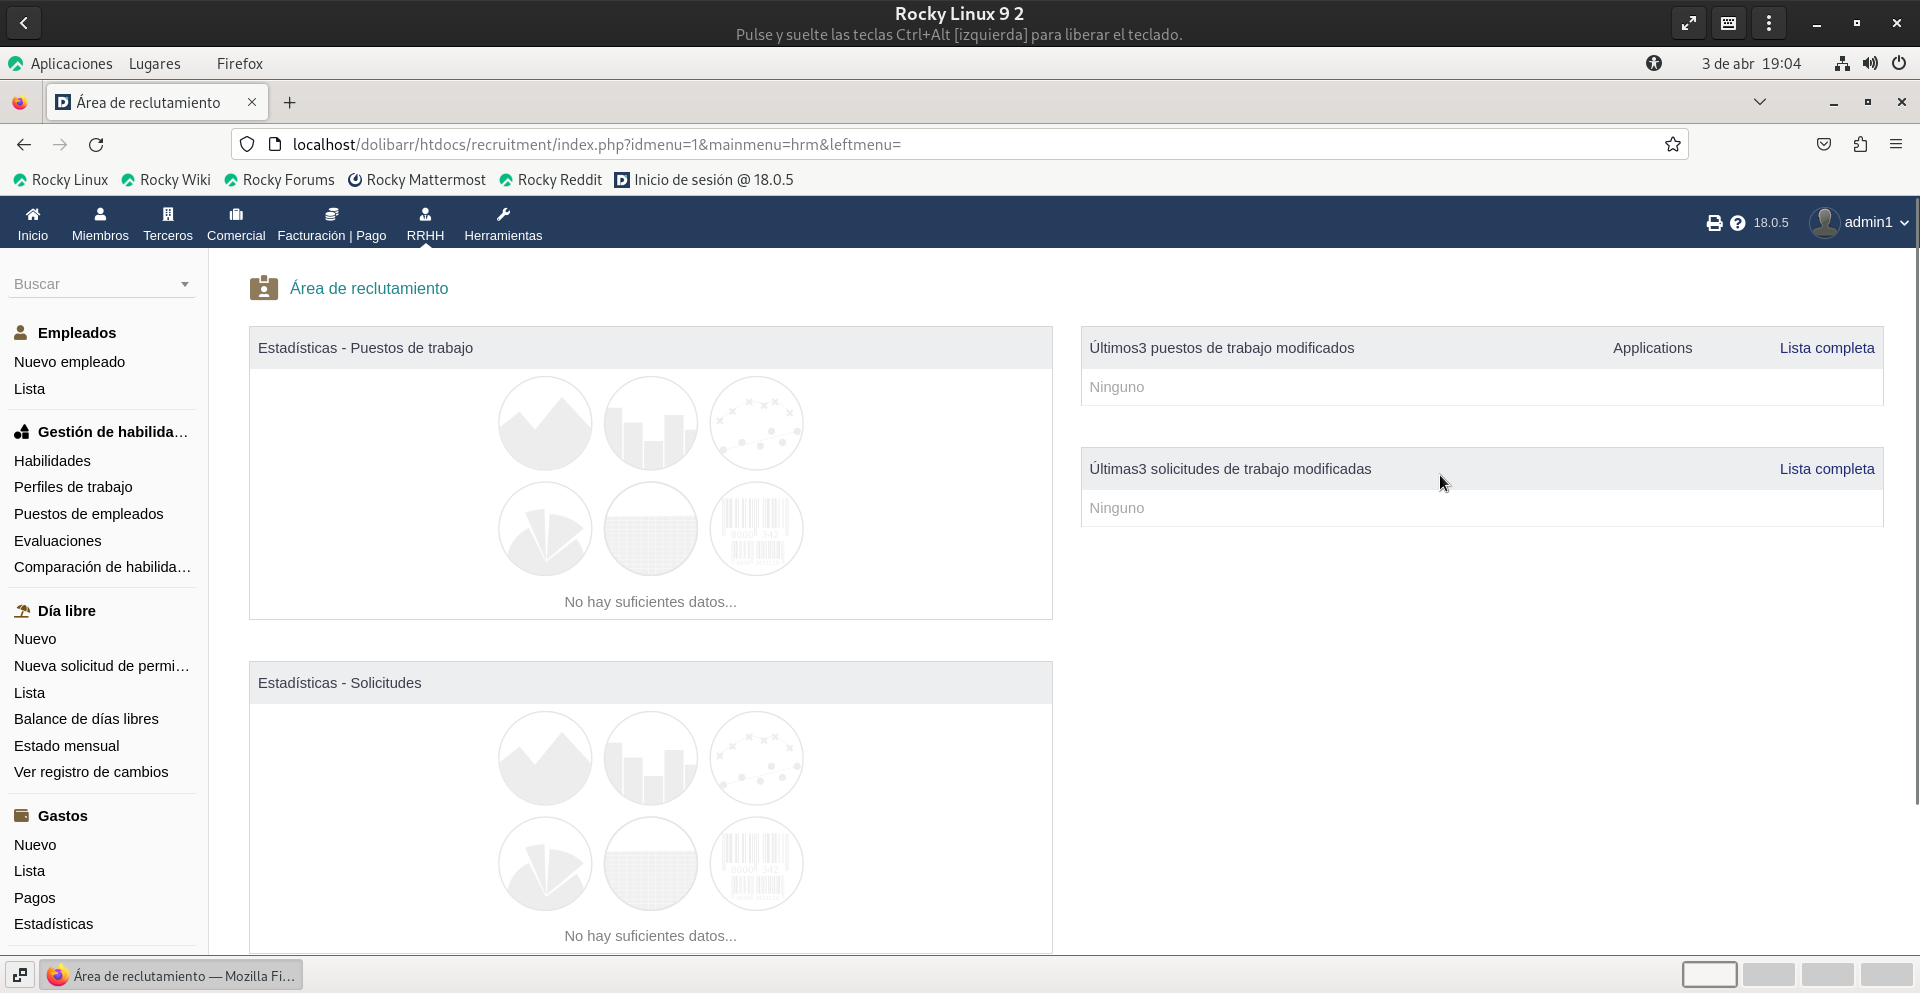Open the Miembros module icon
The width and height of the screenshot is (1920, 993).
(100, 214)
